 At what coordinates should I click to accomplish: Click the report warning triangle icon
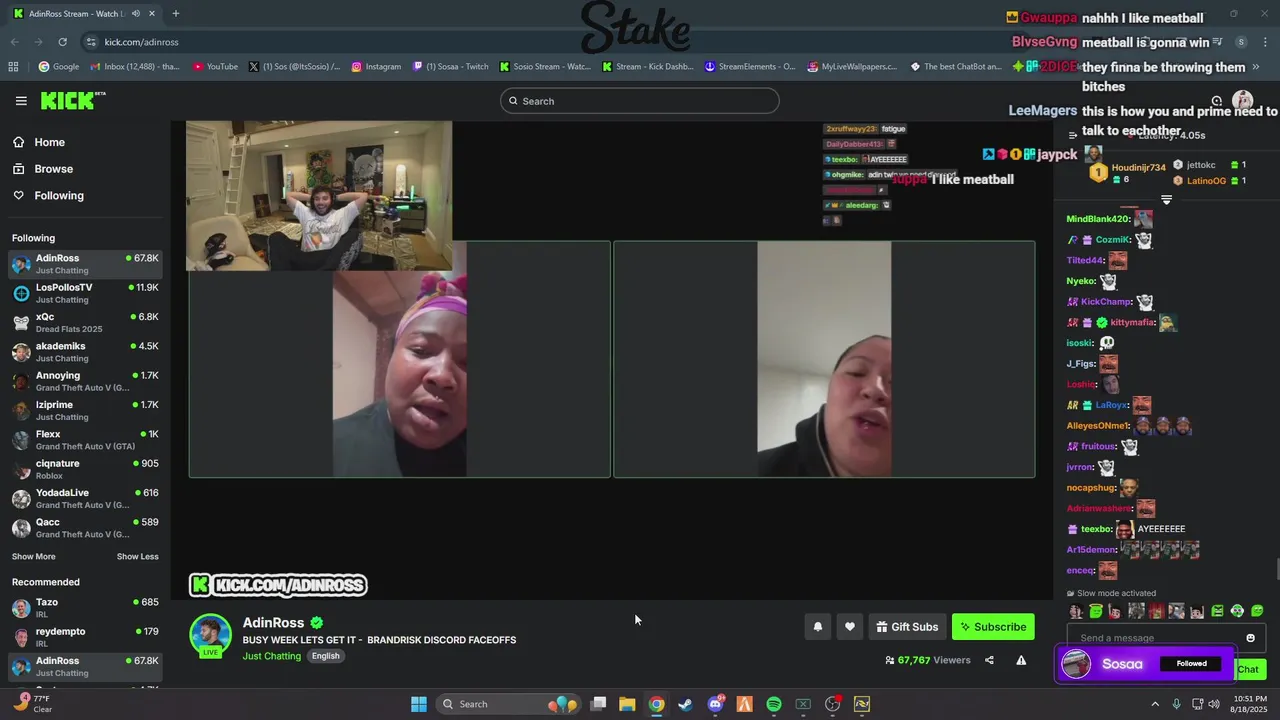tap(1021, 660)
